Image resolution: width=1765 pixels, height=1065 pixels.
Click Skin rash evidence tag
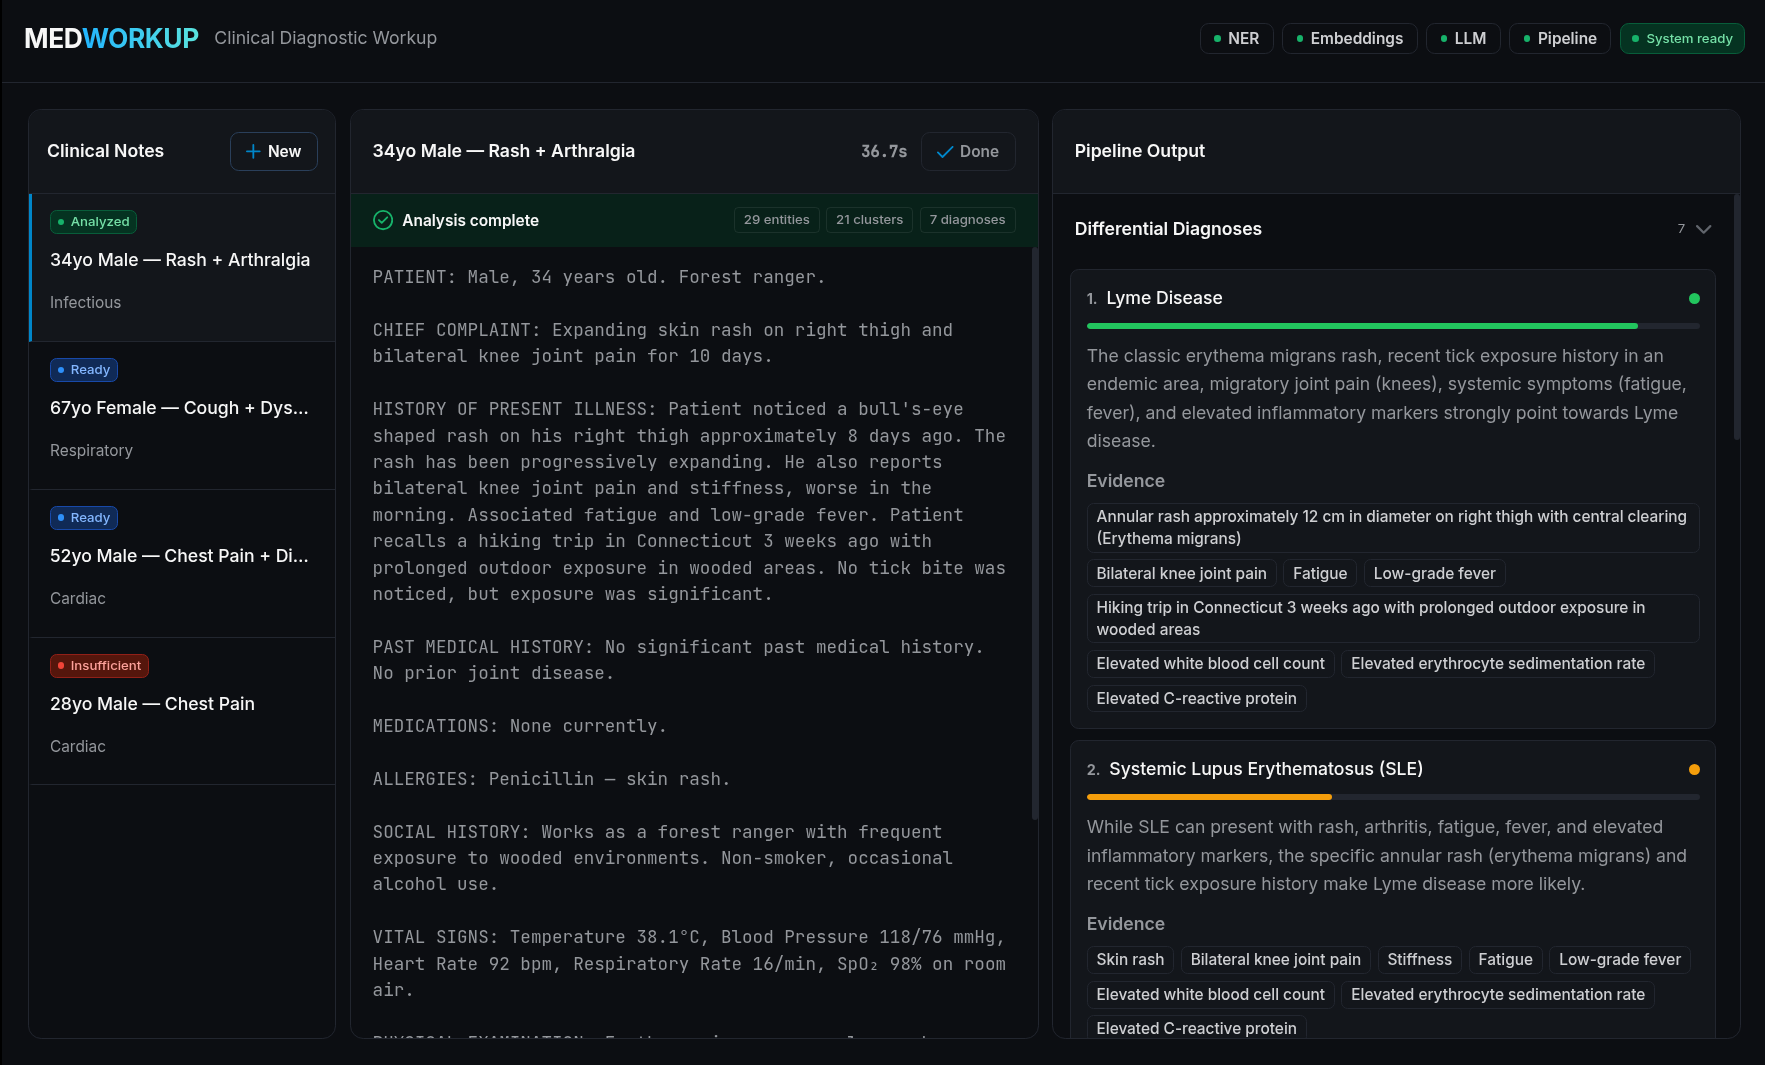[x=1130, y=959]
